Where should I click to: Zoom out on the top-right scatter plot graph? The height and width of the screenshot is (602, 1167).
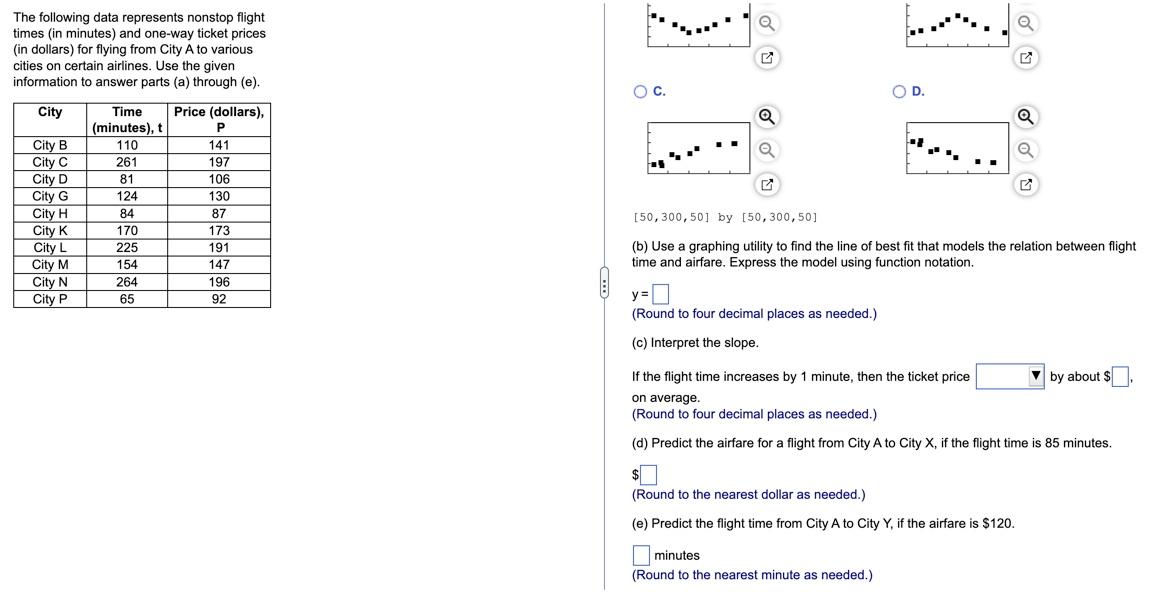pyautogui.click(x=1023, y=20)
